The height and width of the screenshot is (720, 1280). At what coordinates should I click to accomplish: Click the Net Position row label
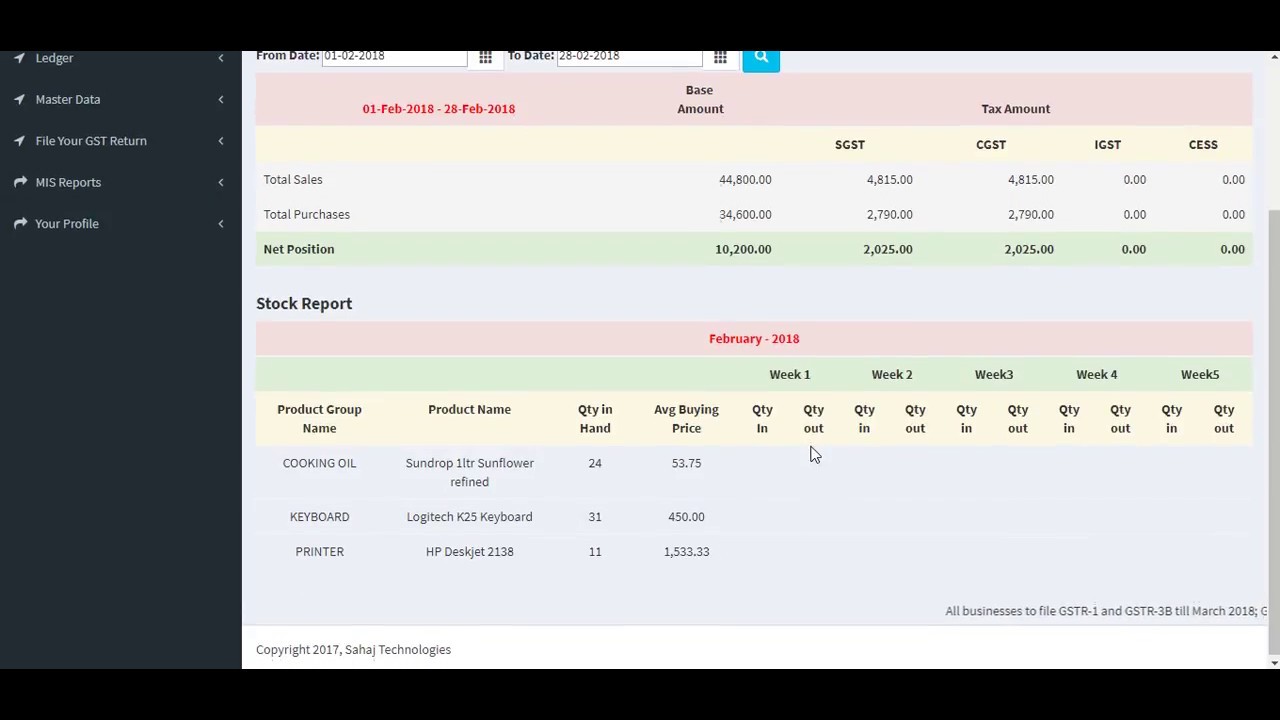pos(299,249)
